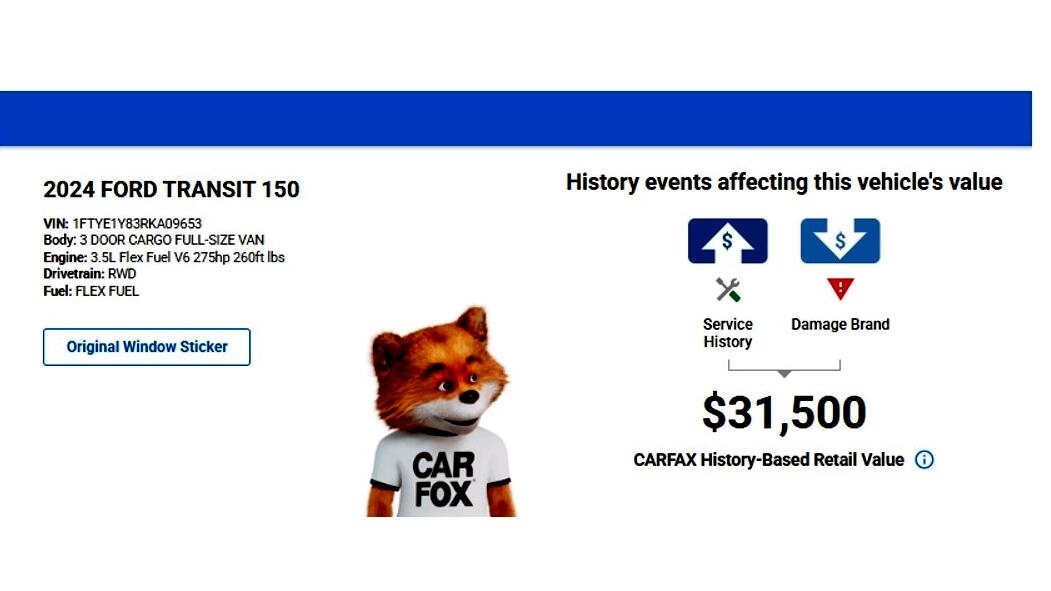
Task: Click the red damage warning triangle icon
Action: [840, 289]
